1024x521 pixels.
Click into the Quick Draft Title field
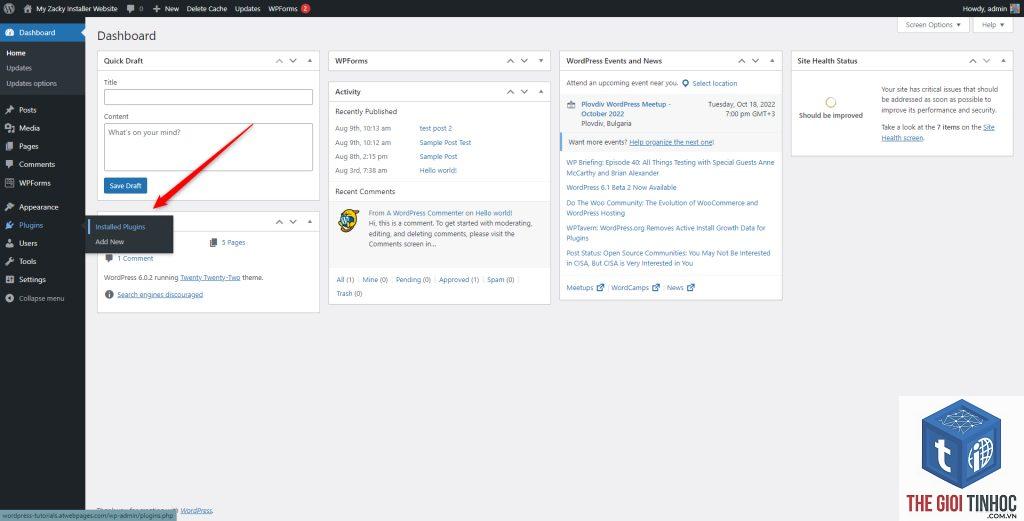tap(208, 97)
